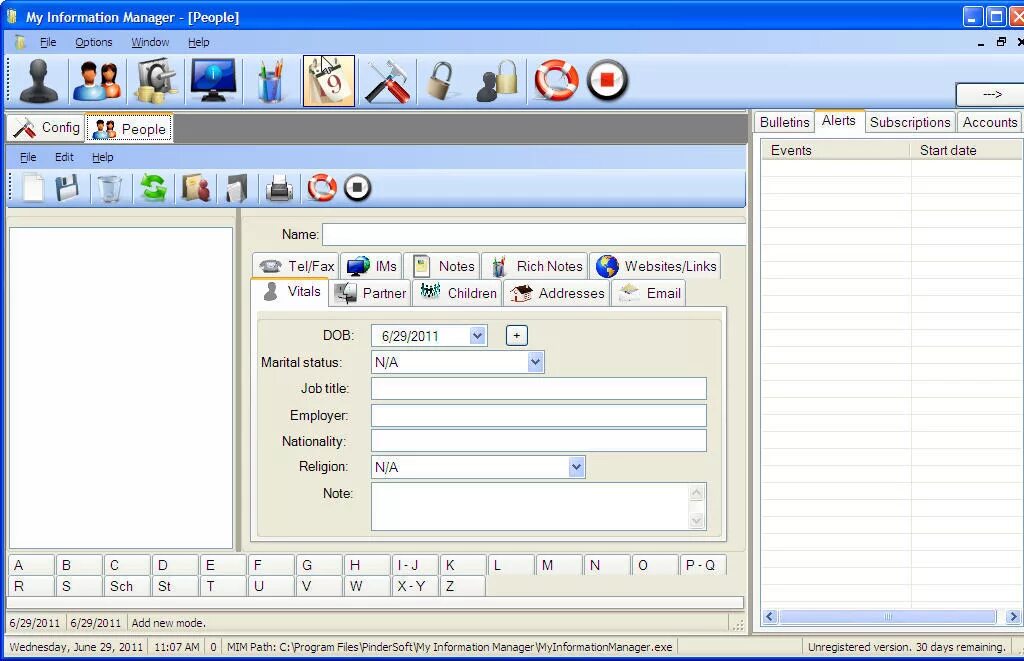This screenshot has height=661, width=1024.
Task: Click into the Name field
Action: pyautogui.click(x=534, y=234)
